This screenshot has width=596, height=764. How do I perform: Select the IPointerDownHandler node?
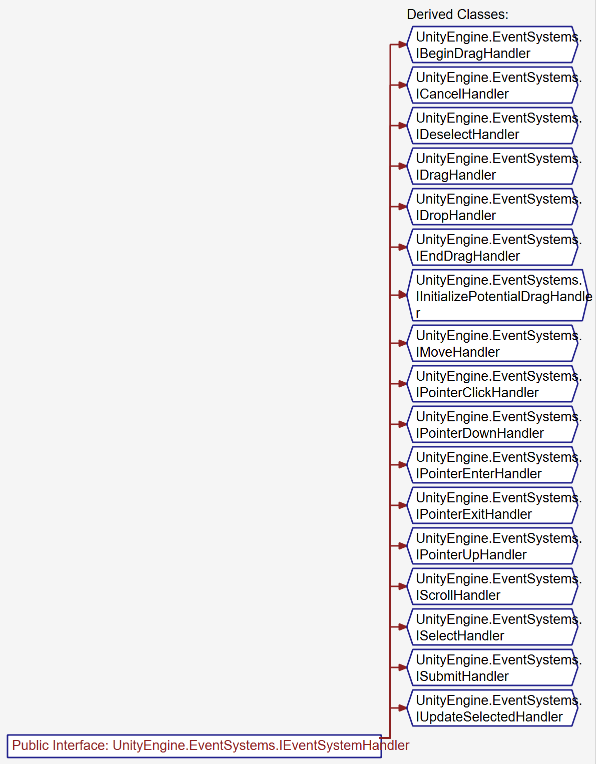click(x=493, y=424)
